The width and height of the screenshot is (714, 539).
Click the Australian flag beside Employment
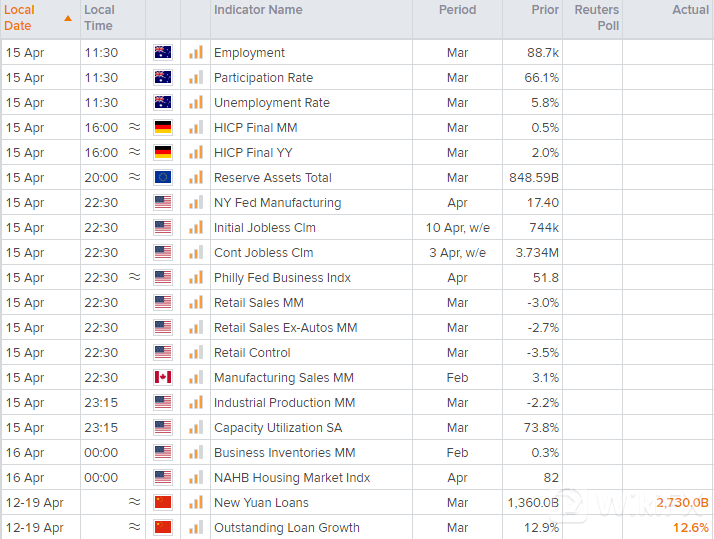tap(162, 53)
